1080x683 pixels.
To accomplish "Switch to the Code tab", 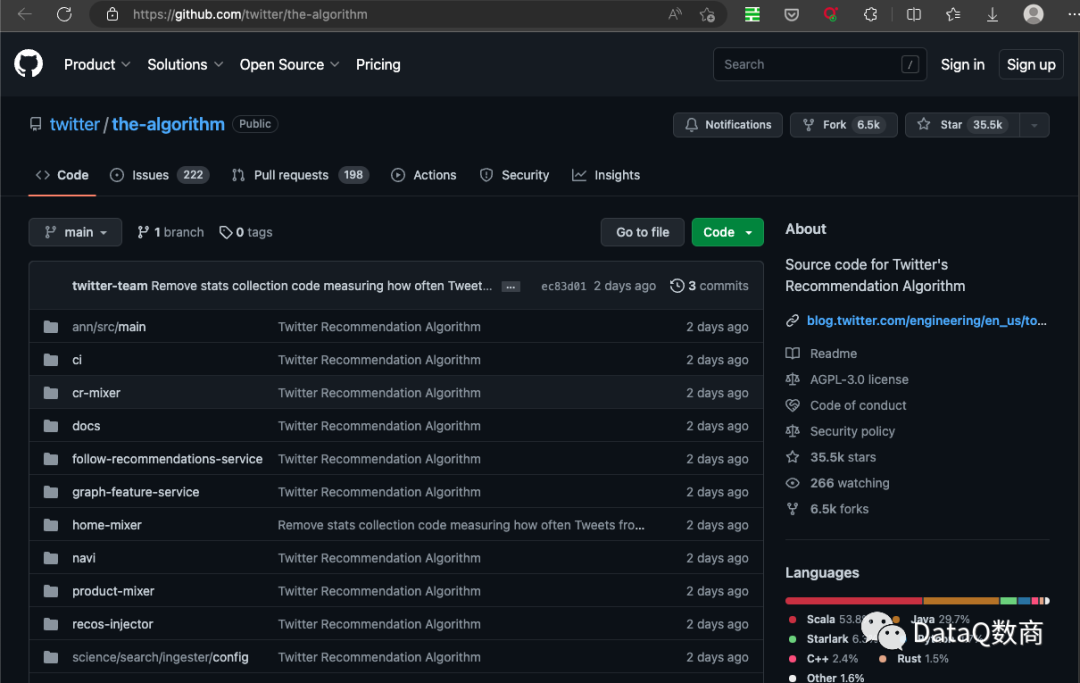I will tap(62, 175).
